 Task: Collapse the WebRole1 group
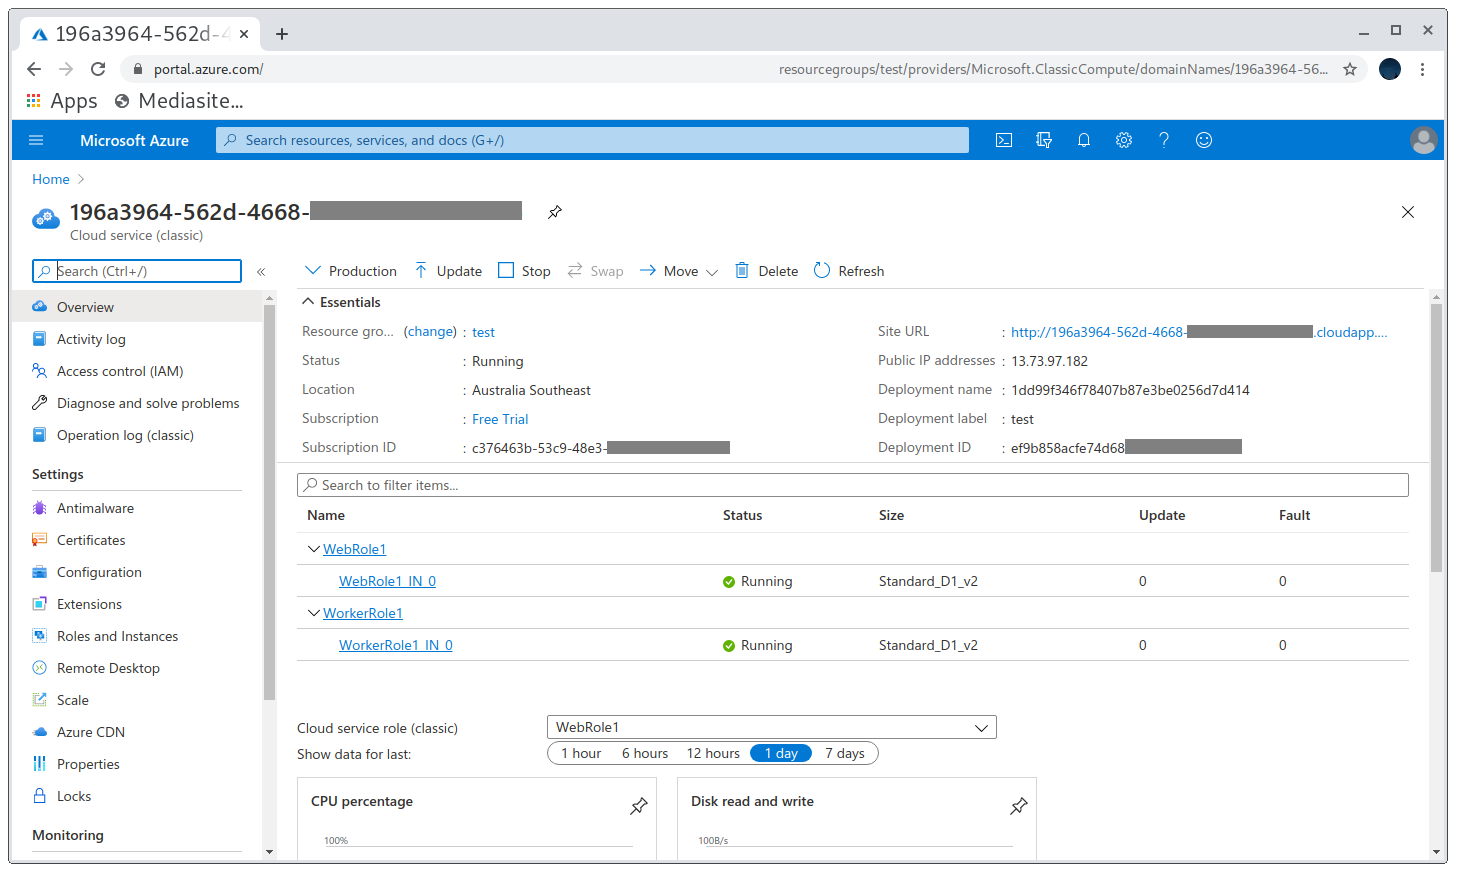click(x=313, y=549)
